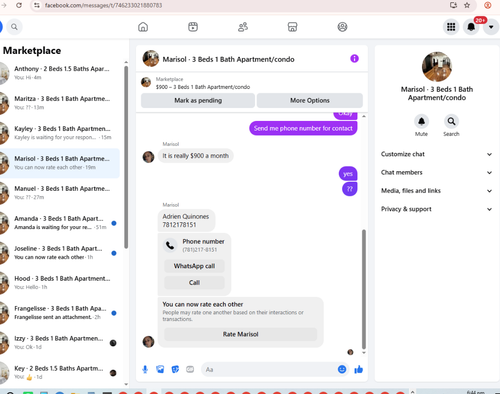Viewport: 500px width, 394px height.
Task: Bookmark page with browser star icon
Action: [x=467, y=5]
